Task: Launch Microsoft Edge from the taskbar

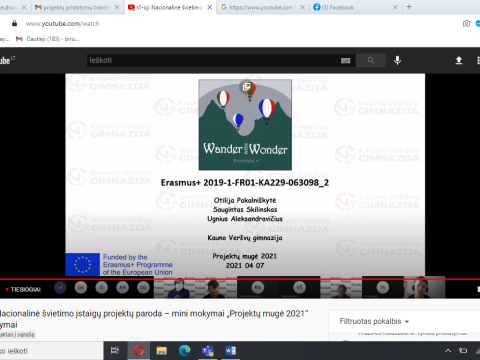Action: click(x=185, y=351)
